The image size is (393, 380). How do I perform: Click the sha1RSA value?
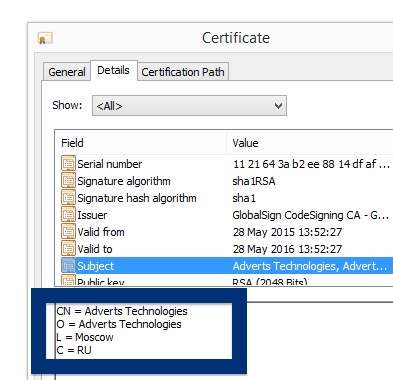[x=254, y=181]
